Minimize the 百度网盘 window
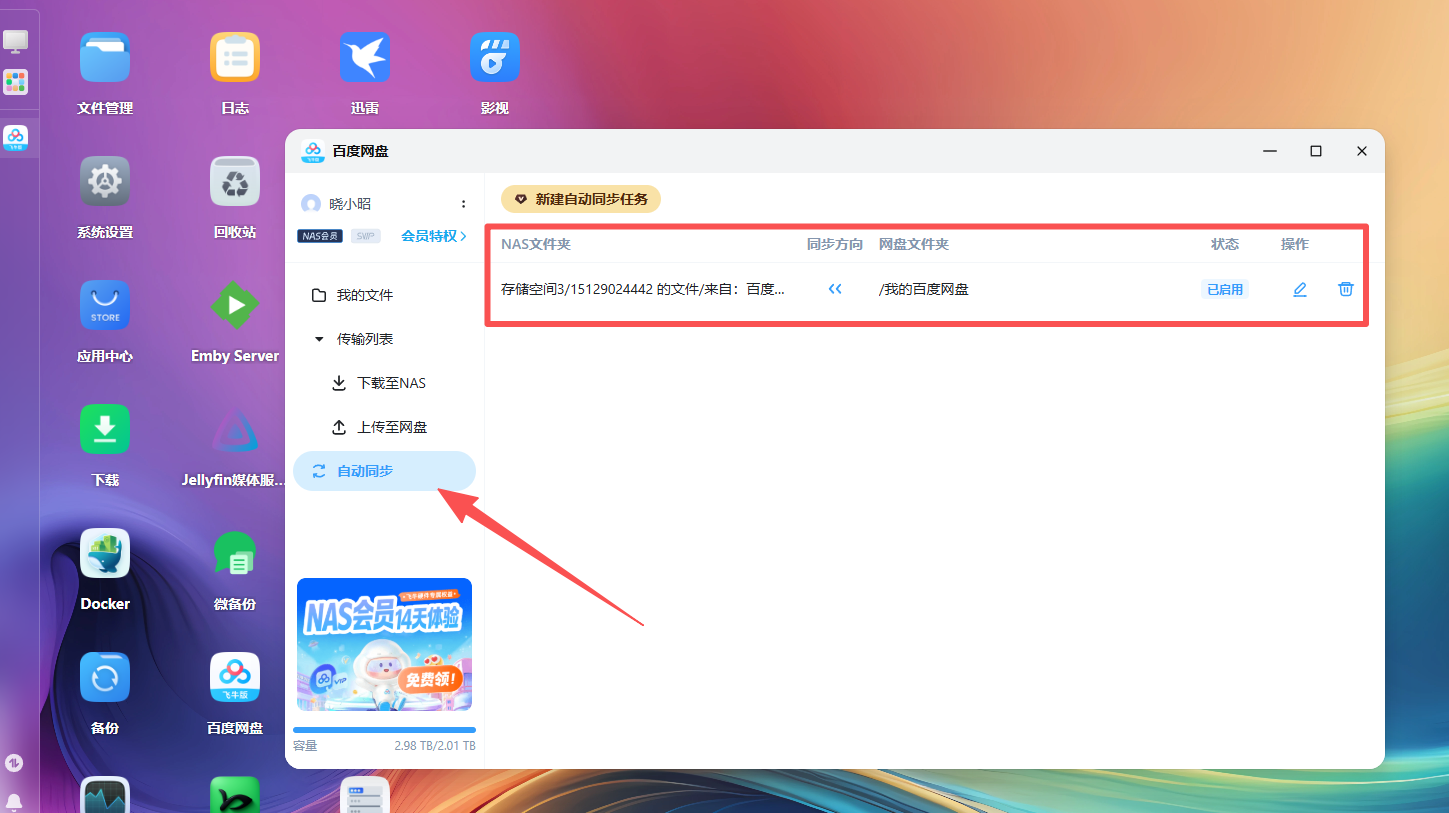This screenshot has height=813, width=1449. (1270, 151)
